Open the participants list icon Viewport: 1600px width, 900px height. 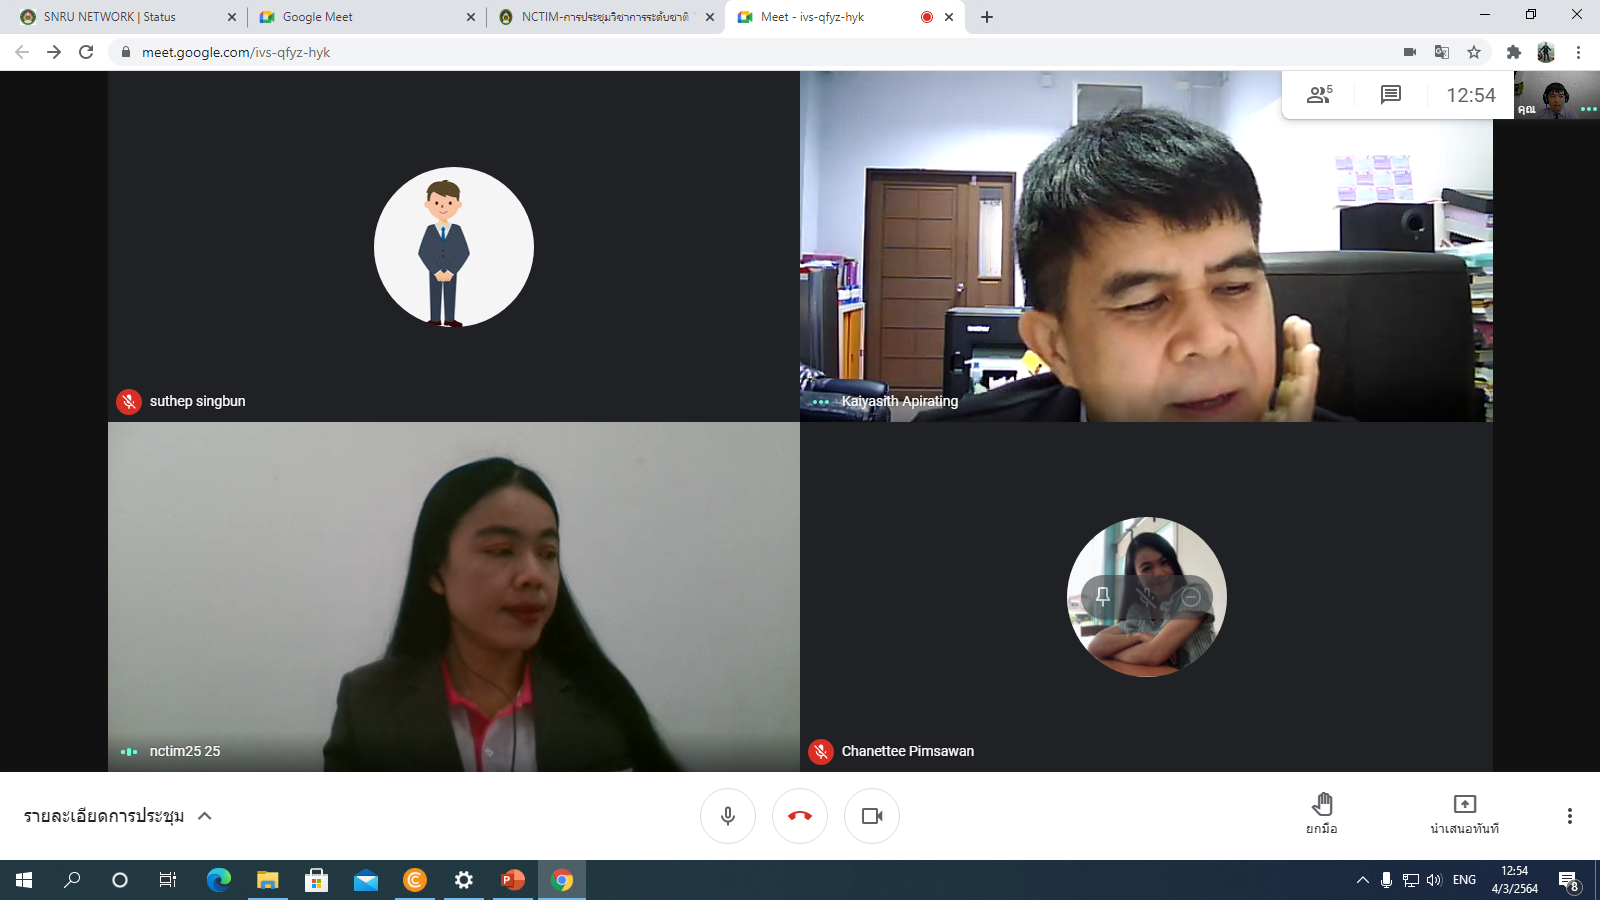1319,95
